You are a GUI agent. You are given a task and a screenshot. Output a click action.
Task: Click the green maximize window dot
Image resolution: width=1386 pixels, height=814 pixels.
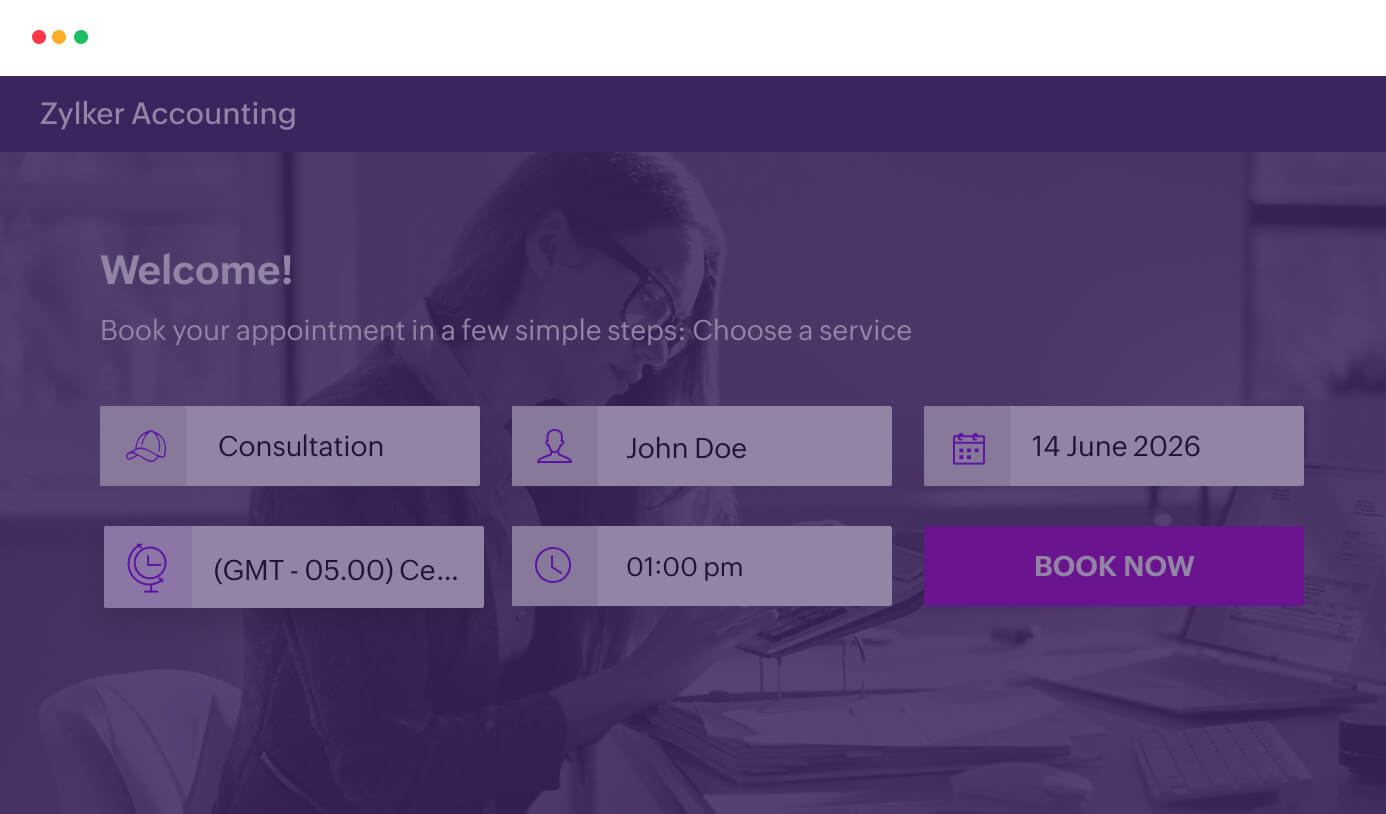coord(81,37)
